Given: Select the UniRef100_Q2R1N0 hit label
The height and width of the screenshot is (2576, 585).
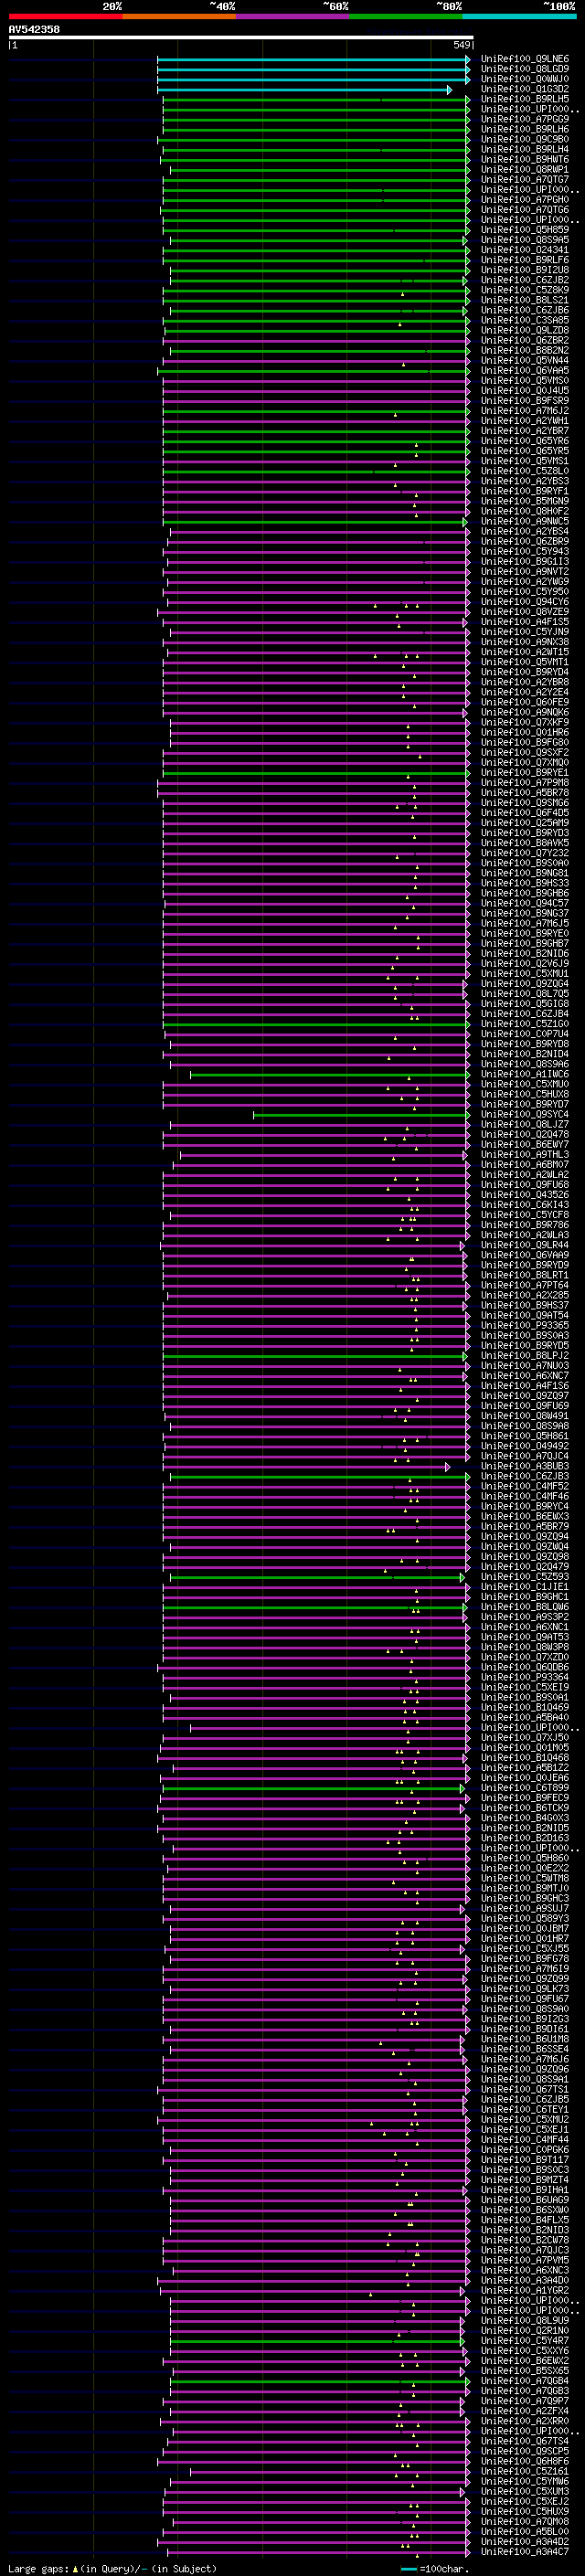Looking at the screenshot, I should pyautogui.click(x=525, y=2330).
